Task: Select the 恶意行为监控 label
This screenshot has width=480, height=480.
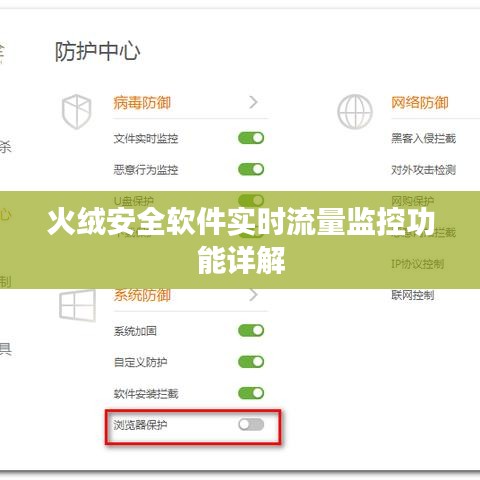Action: click(x=146, y=170)
